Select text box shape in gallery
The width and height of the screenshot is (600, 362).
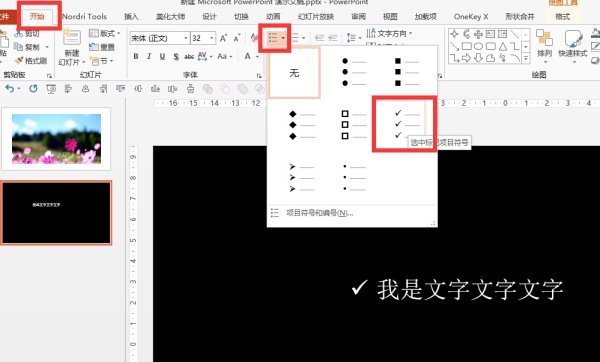[491, 34]
